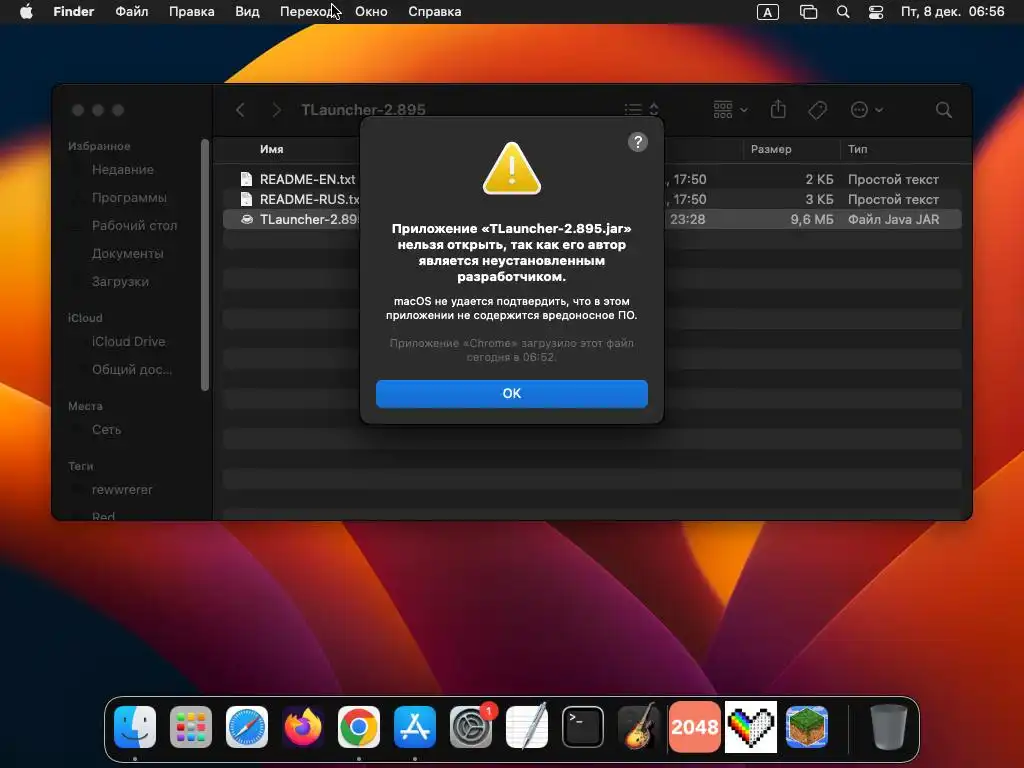Launch Firefox from the Dock
1024x768 pixels.
click(x=303, y=727)
